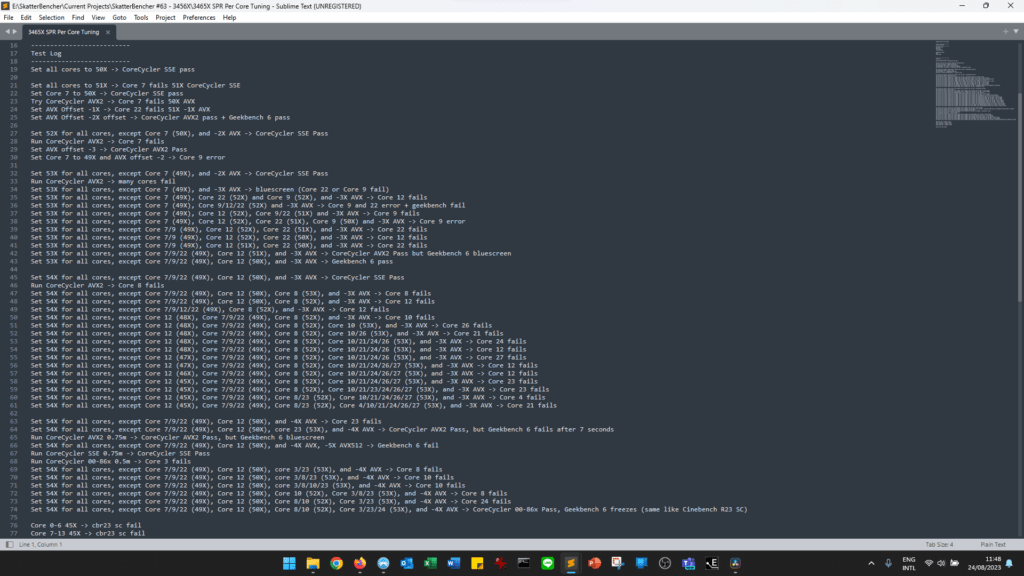Open the Project menu
The width and height of the screenshot is (1024, 576).
point(165,18)
